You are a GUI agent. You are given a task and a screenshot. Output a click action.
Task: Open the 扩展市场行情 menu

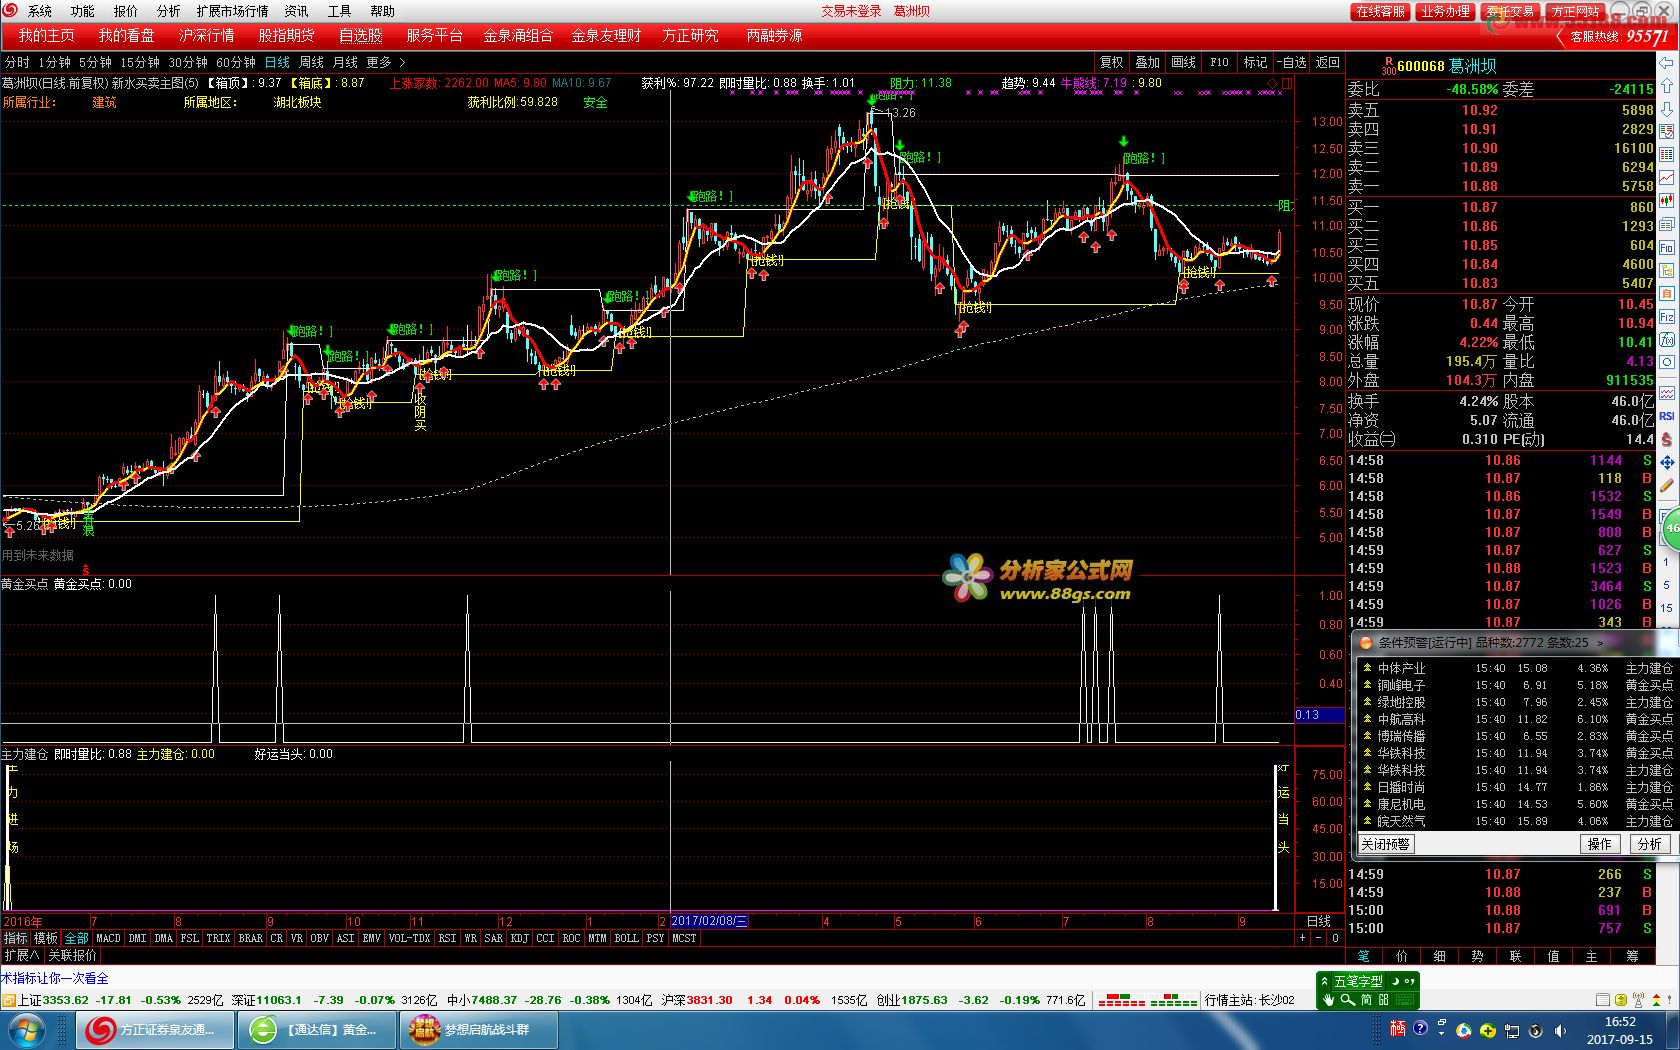tap(232, 11)
